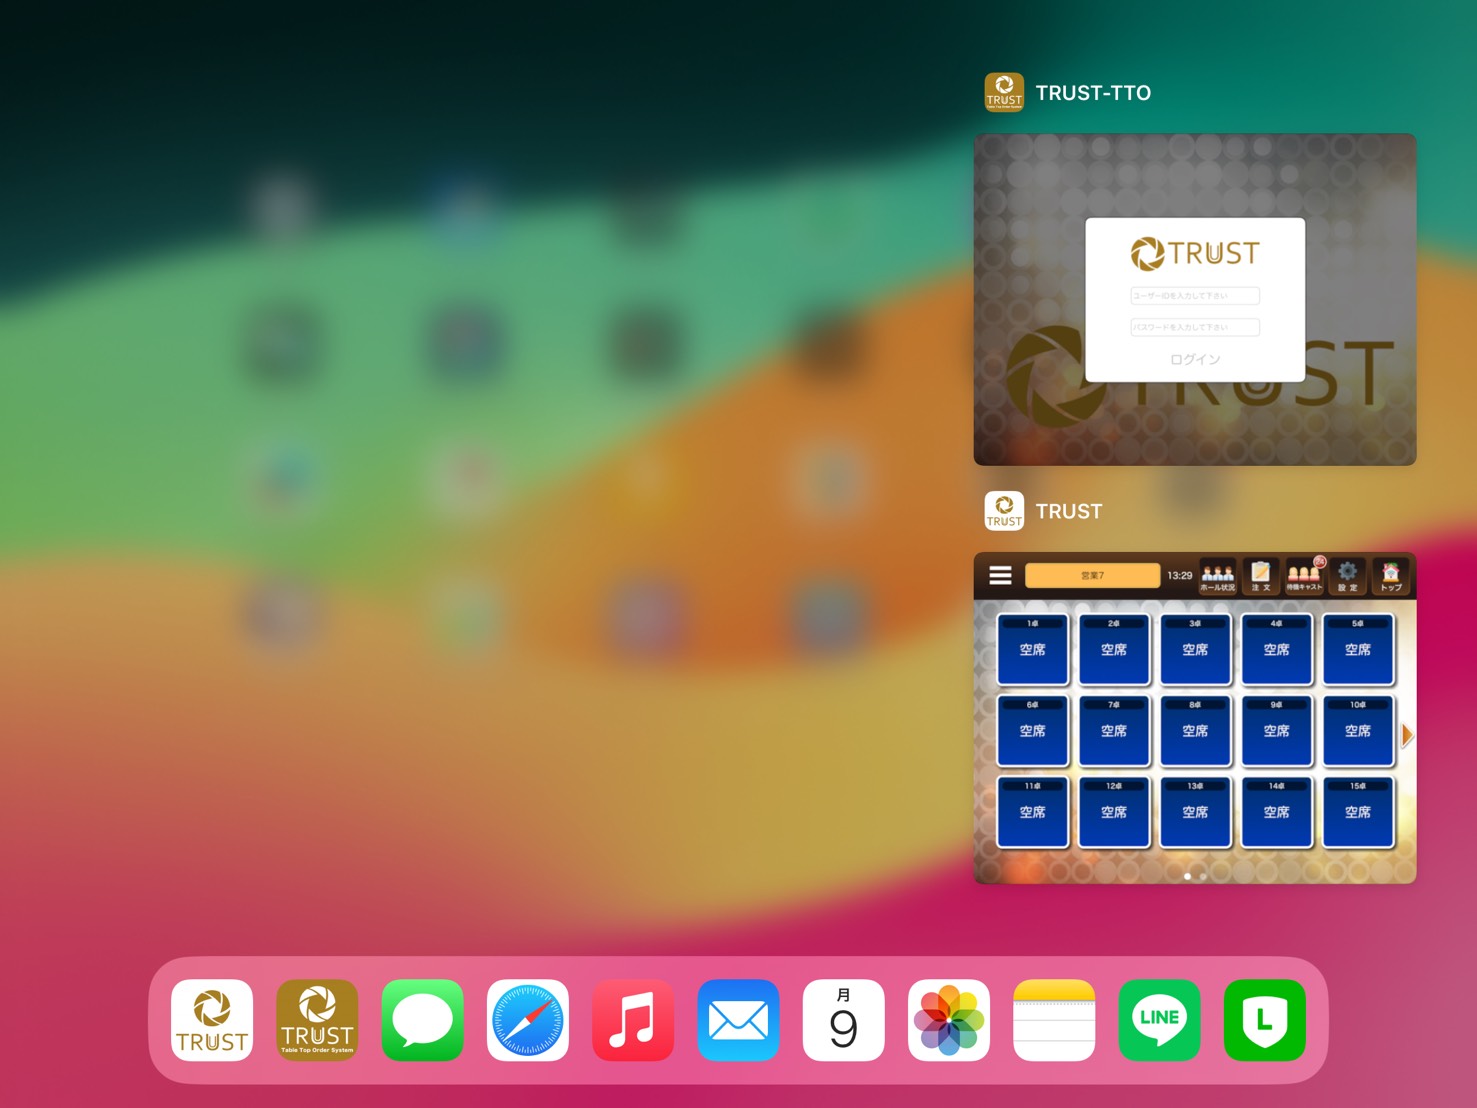Open 待機キャスト waiting cast icon
The width and height of the screenshot is (1477, 1108).
click(1303, 576)
